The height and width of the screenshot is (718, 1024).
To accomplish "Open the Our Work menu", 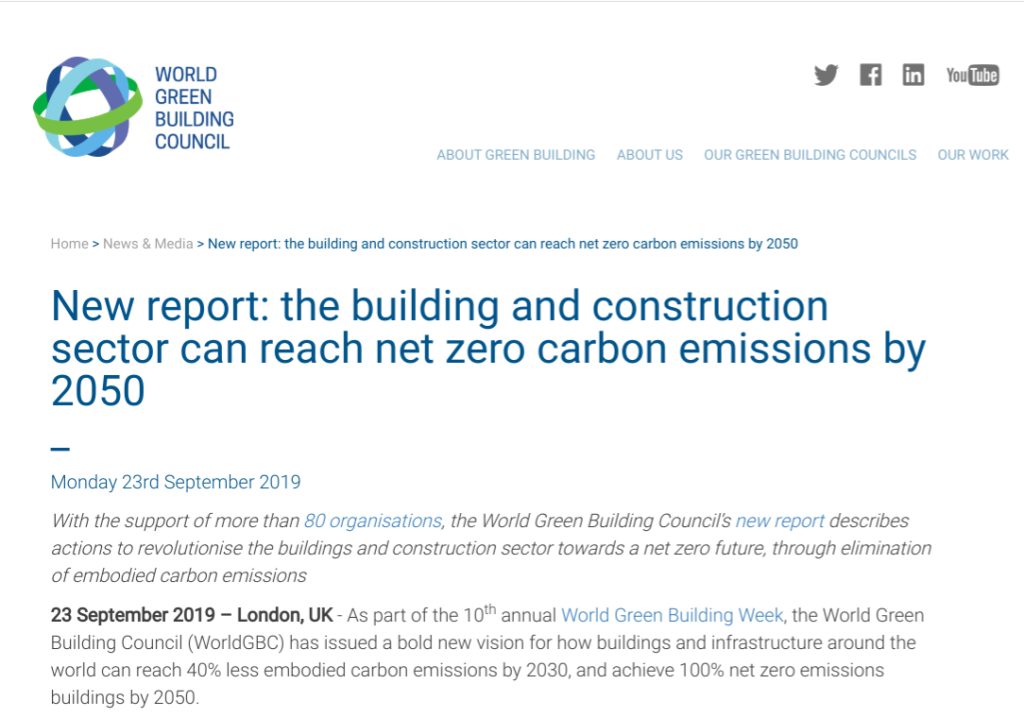I will coord(973,155).
